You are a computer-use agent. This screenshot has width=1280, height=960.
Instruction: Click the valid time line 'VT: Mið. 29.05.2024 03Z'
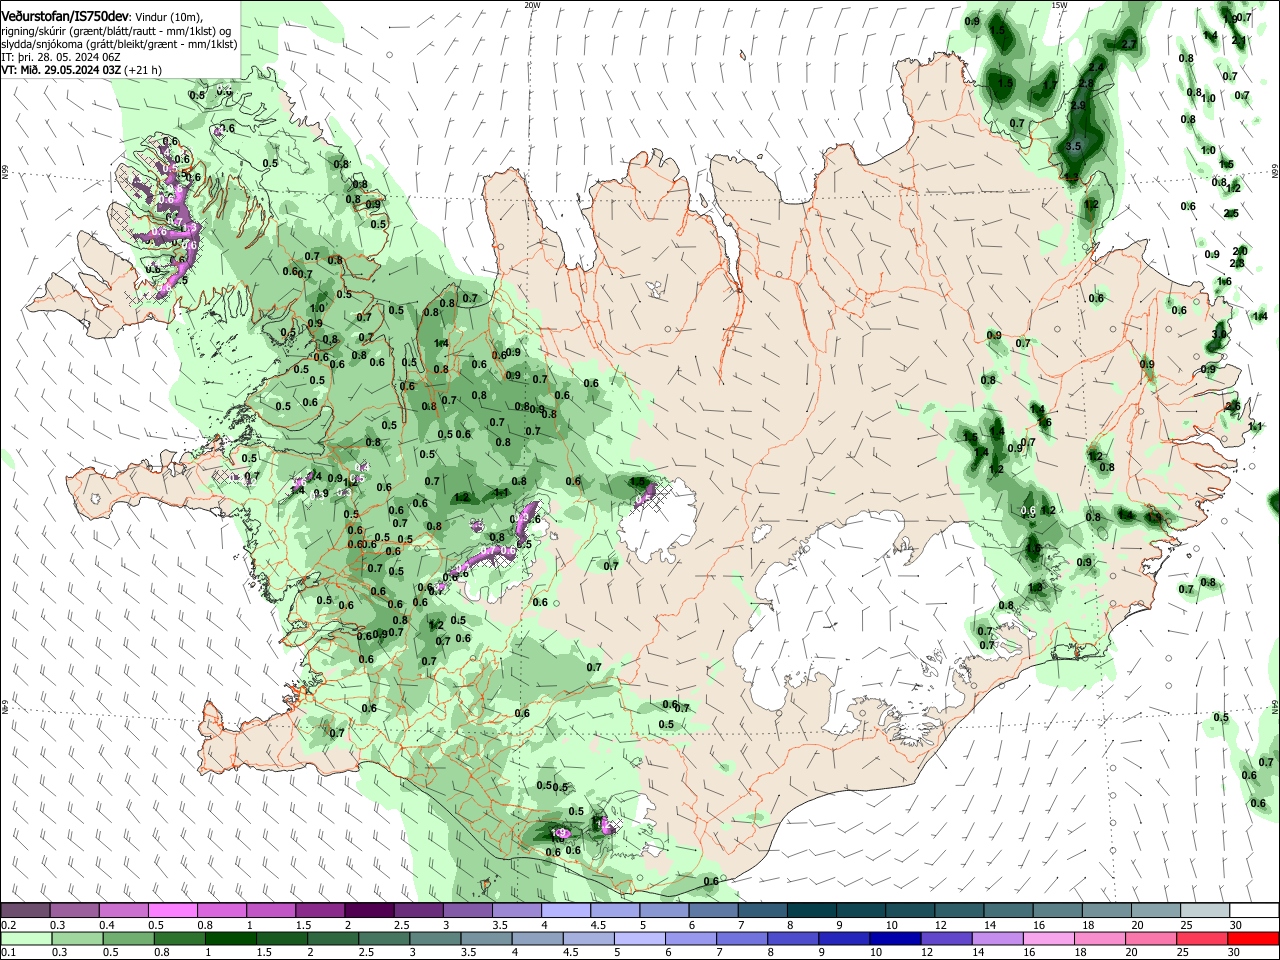tap(63, 70)
